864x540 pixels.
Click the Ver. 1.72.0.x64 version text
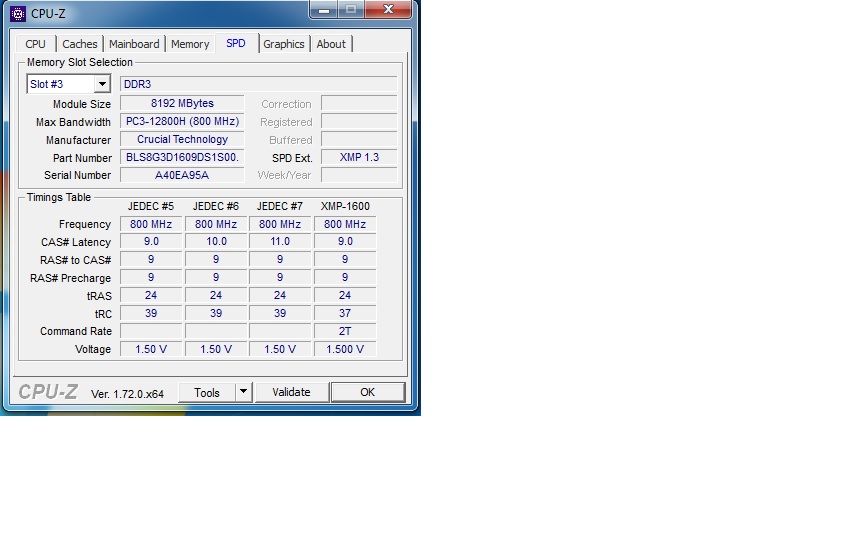click(127, 394)
